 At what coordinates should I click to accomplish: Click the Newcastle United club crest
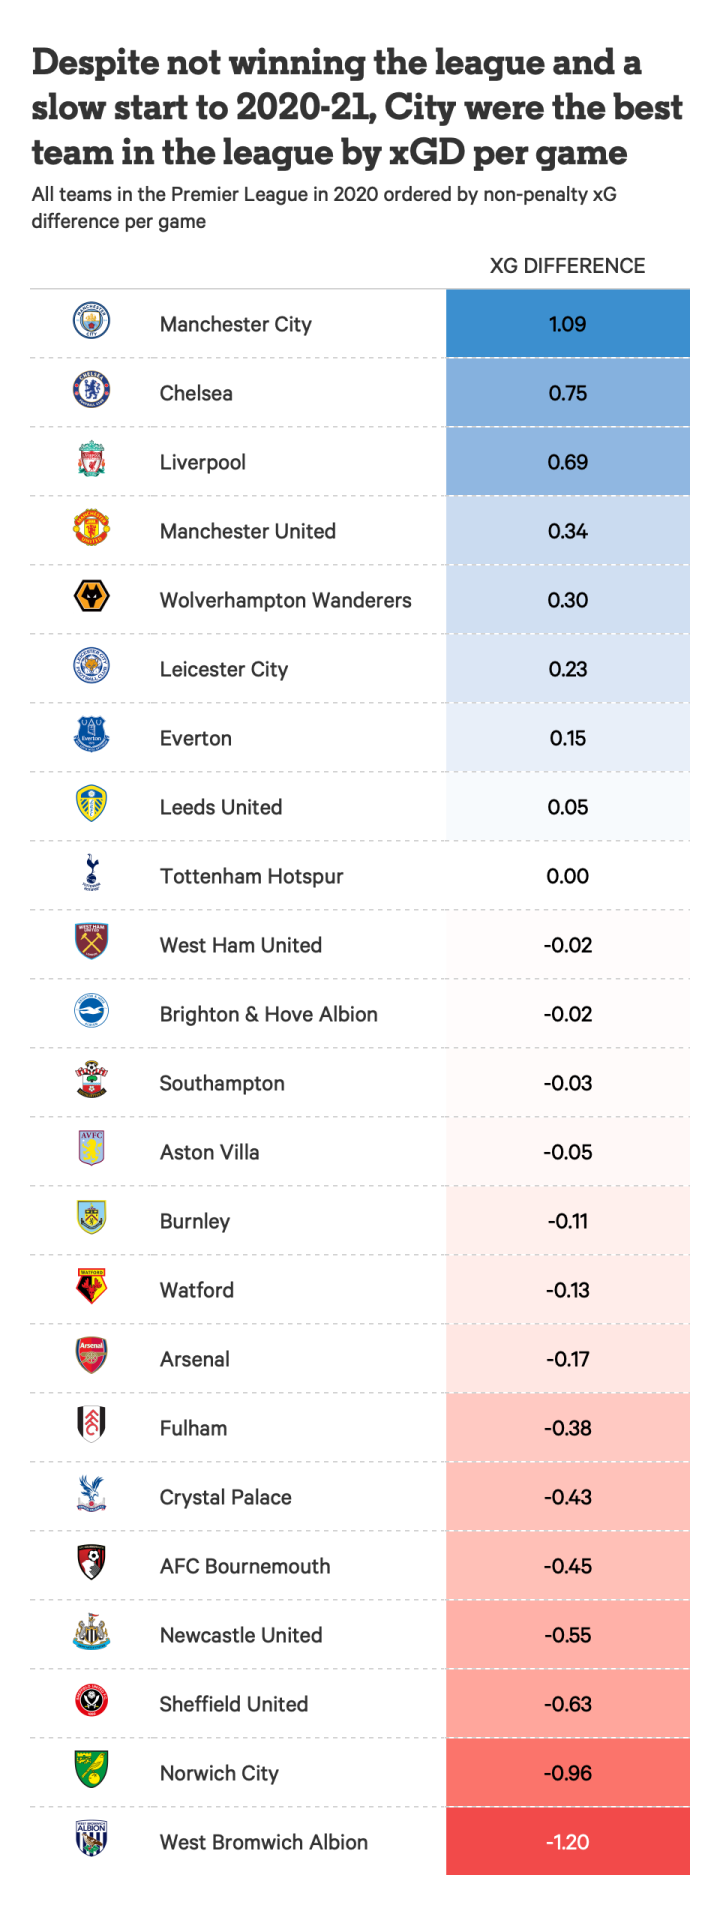91,1632
